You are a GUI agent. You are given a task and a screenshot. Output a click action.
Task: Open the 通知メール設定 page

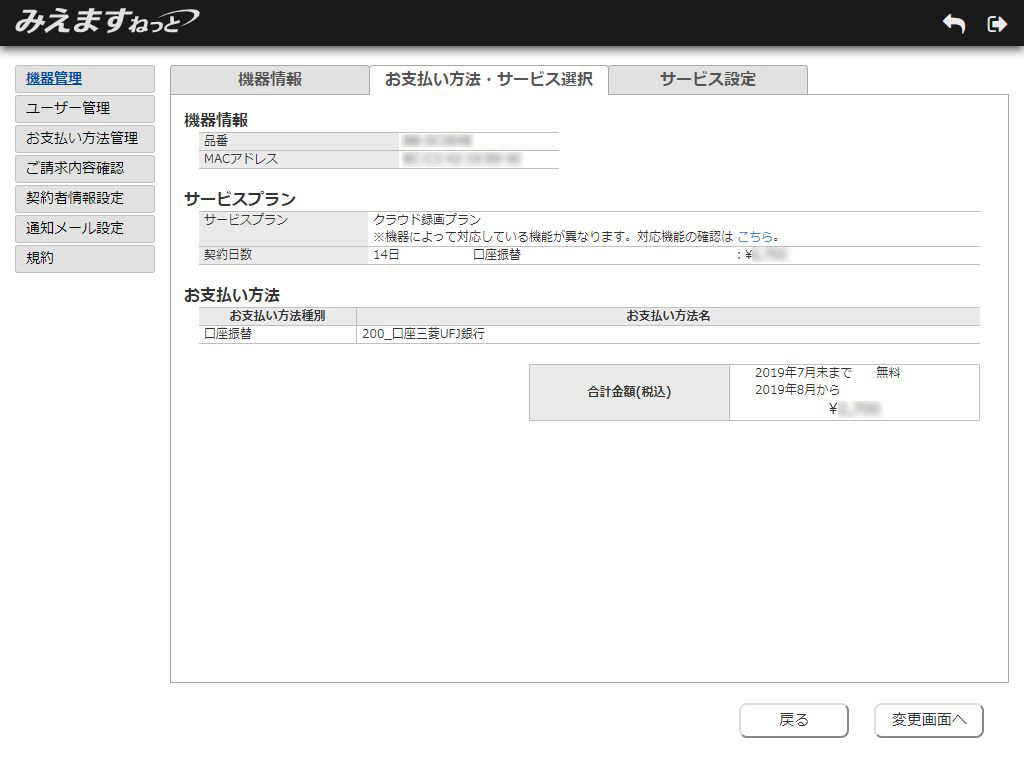[84, 229]
